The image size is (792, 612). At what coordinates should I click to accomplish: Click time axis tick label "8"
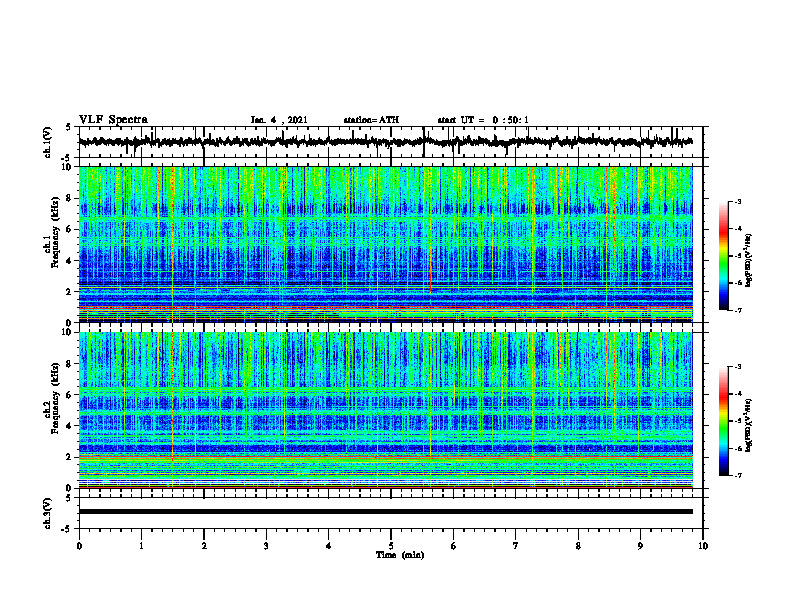point(578,546)
